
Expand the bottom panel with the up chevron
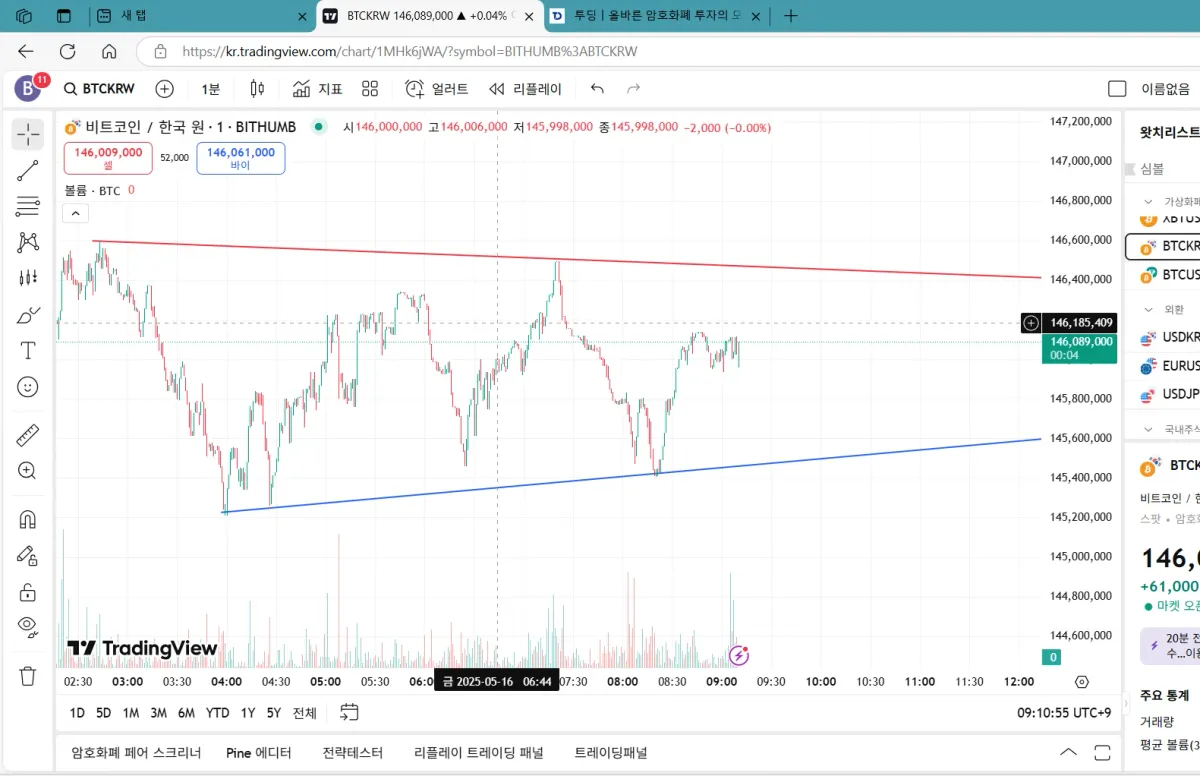pos(1068,753)
